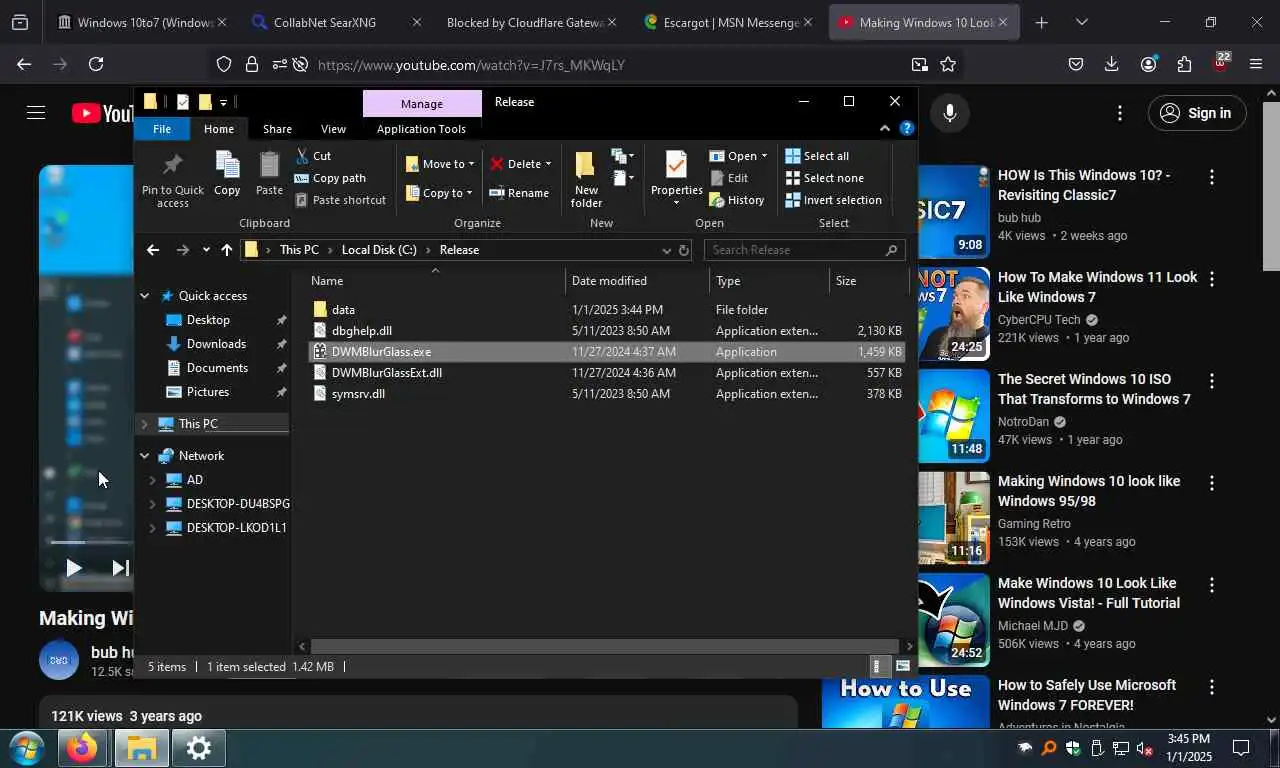Open Explorer help question mark icon

pos(906,128)
